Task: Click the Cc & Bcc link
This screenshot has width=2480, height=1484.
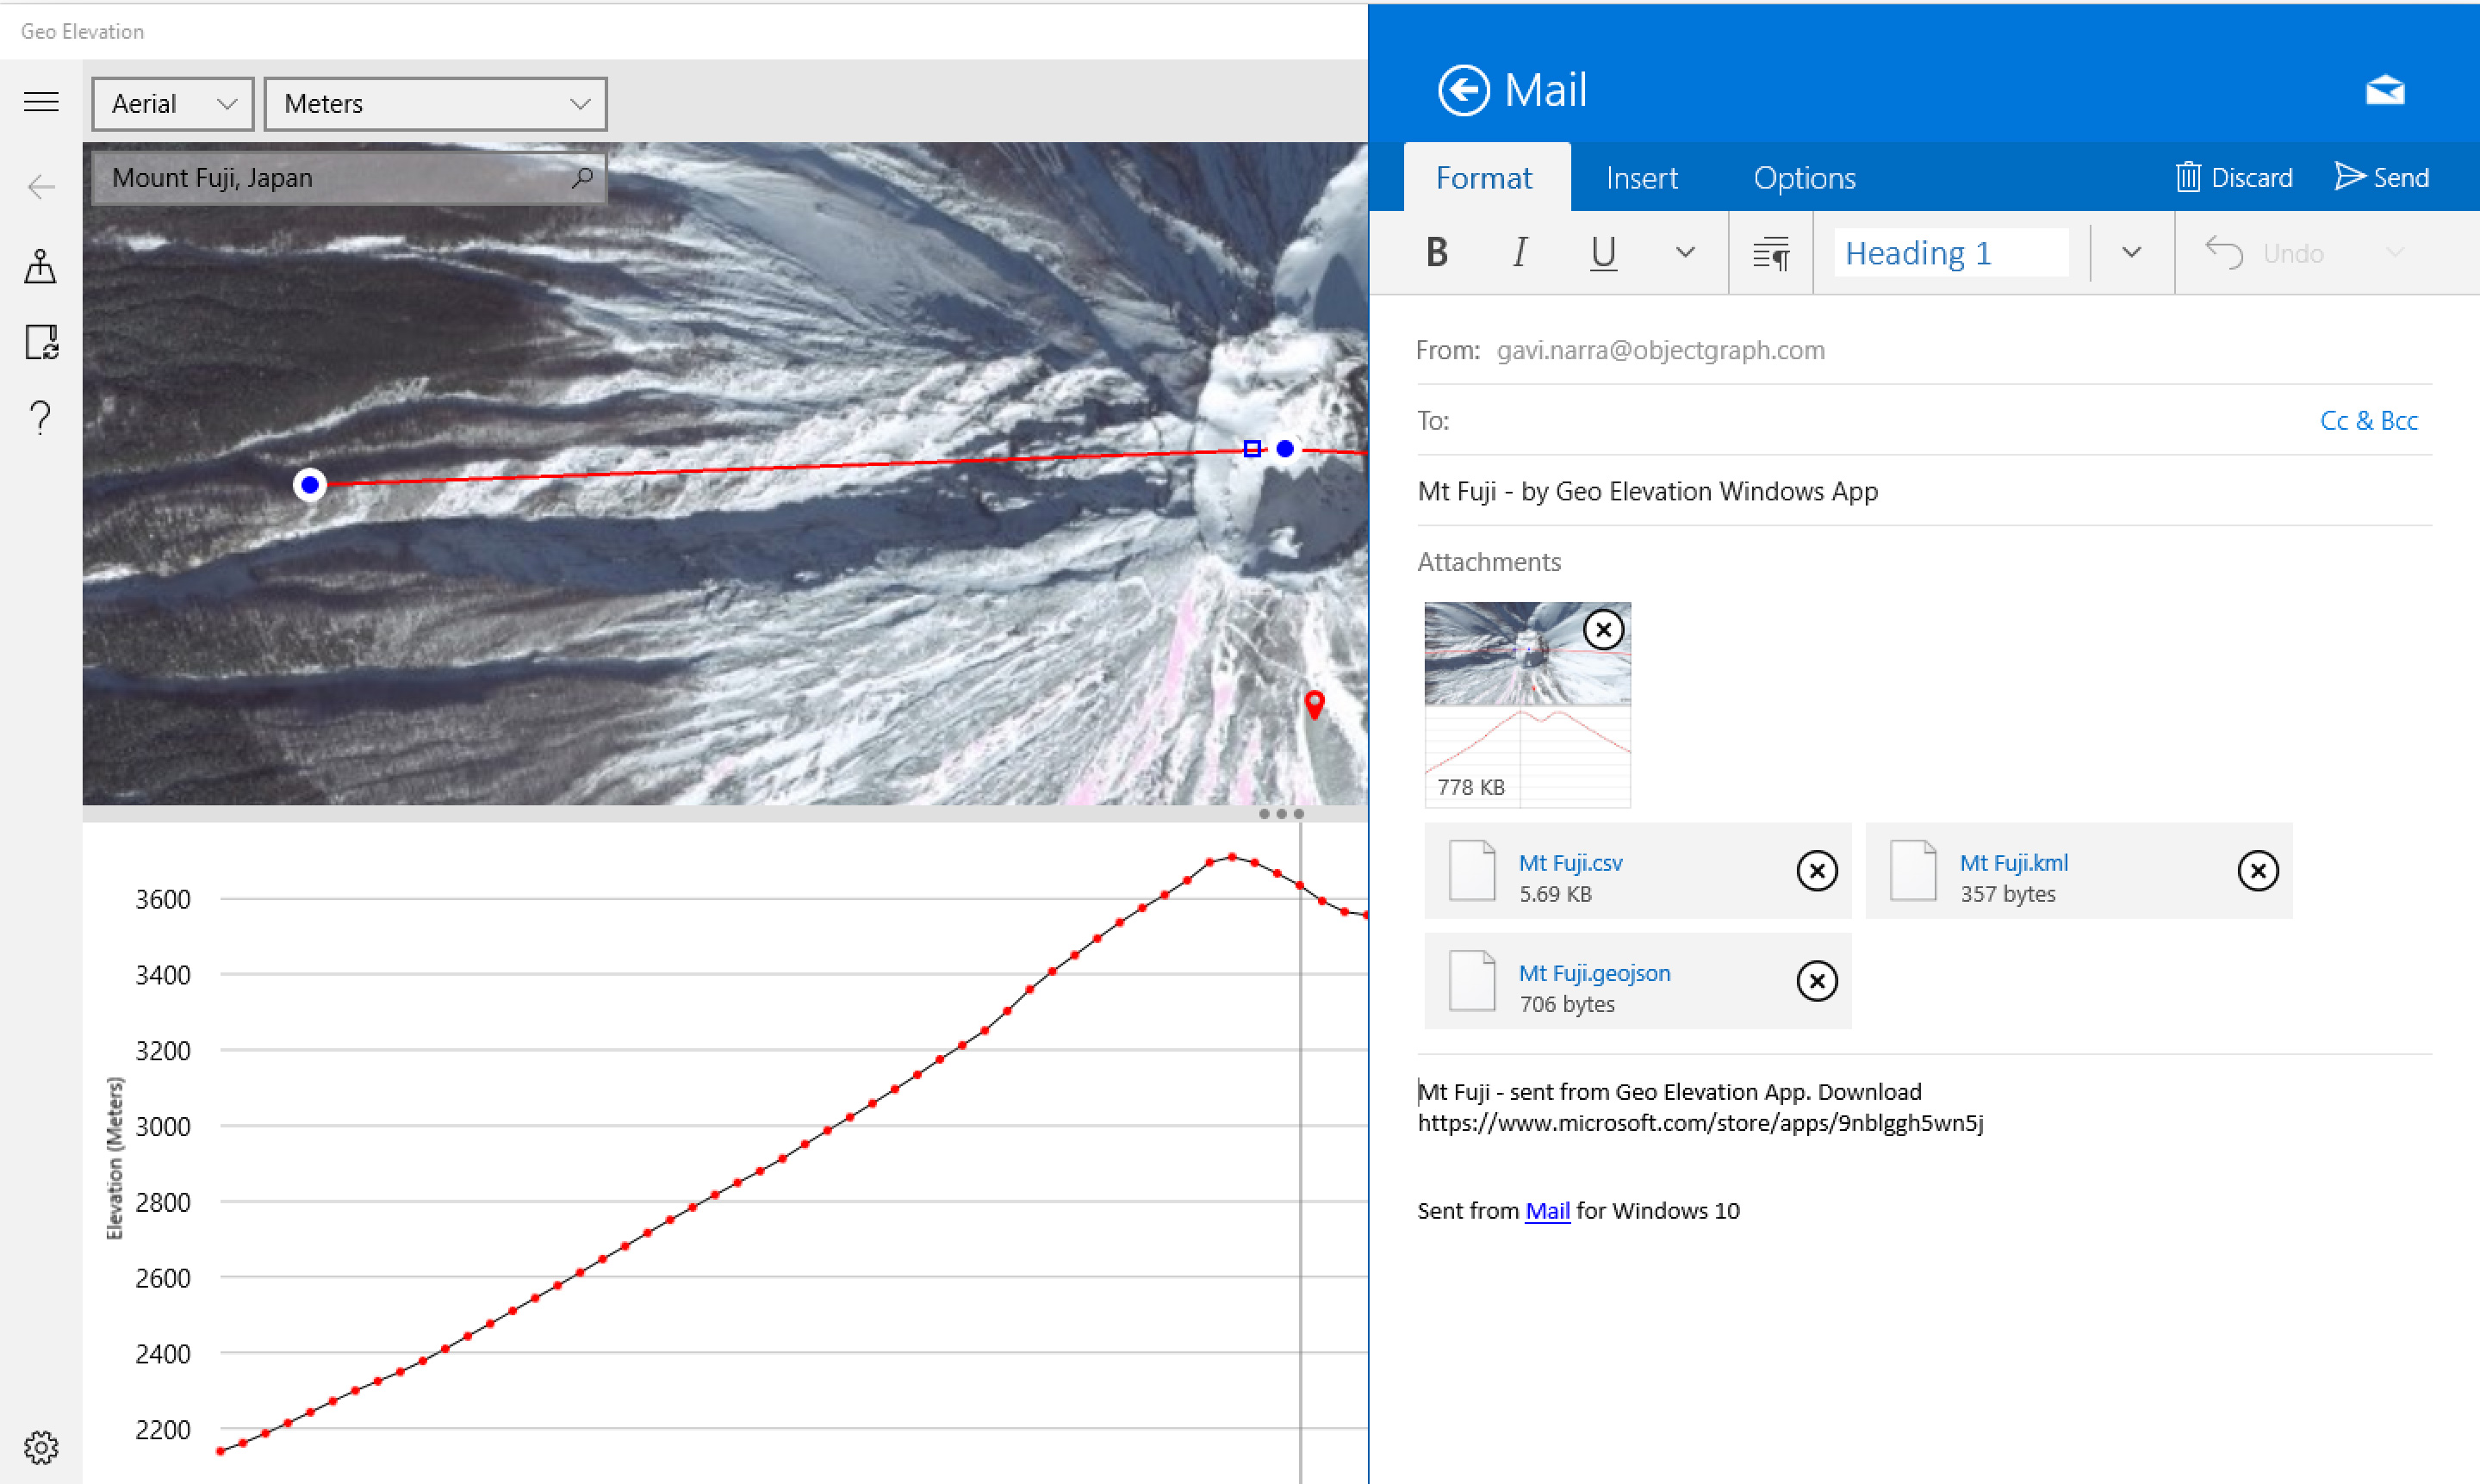Action: [2368, 421]
